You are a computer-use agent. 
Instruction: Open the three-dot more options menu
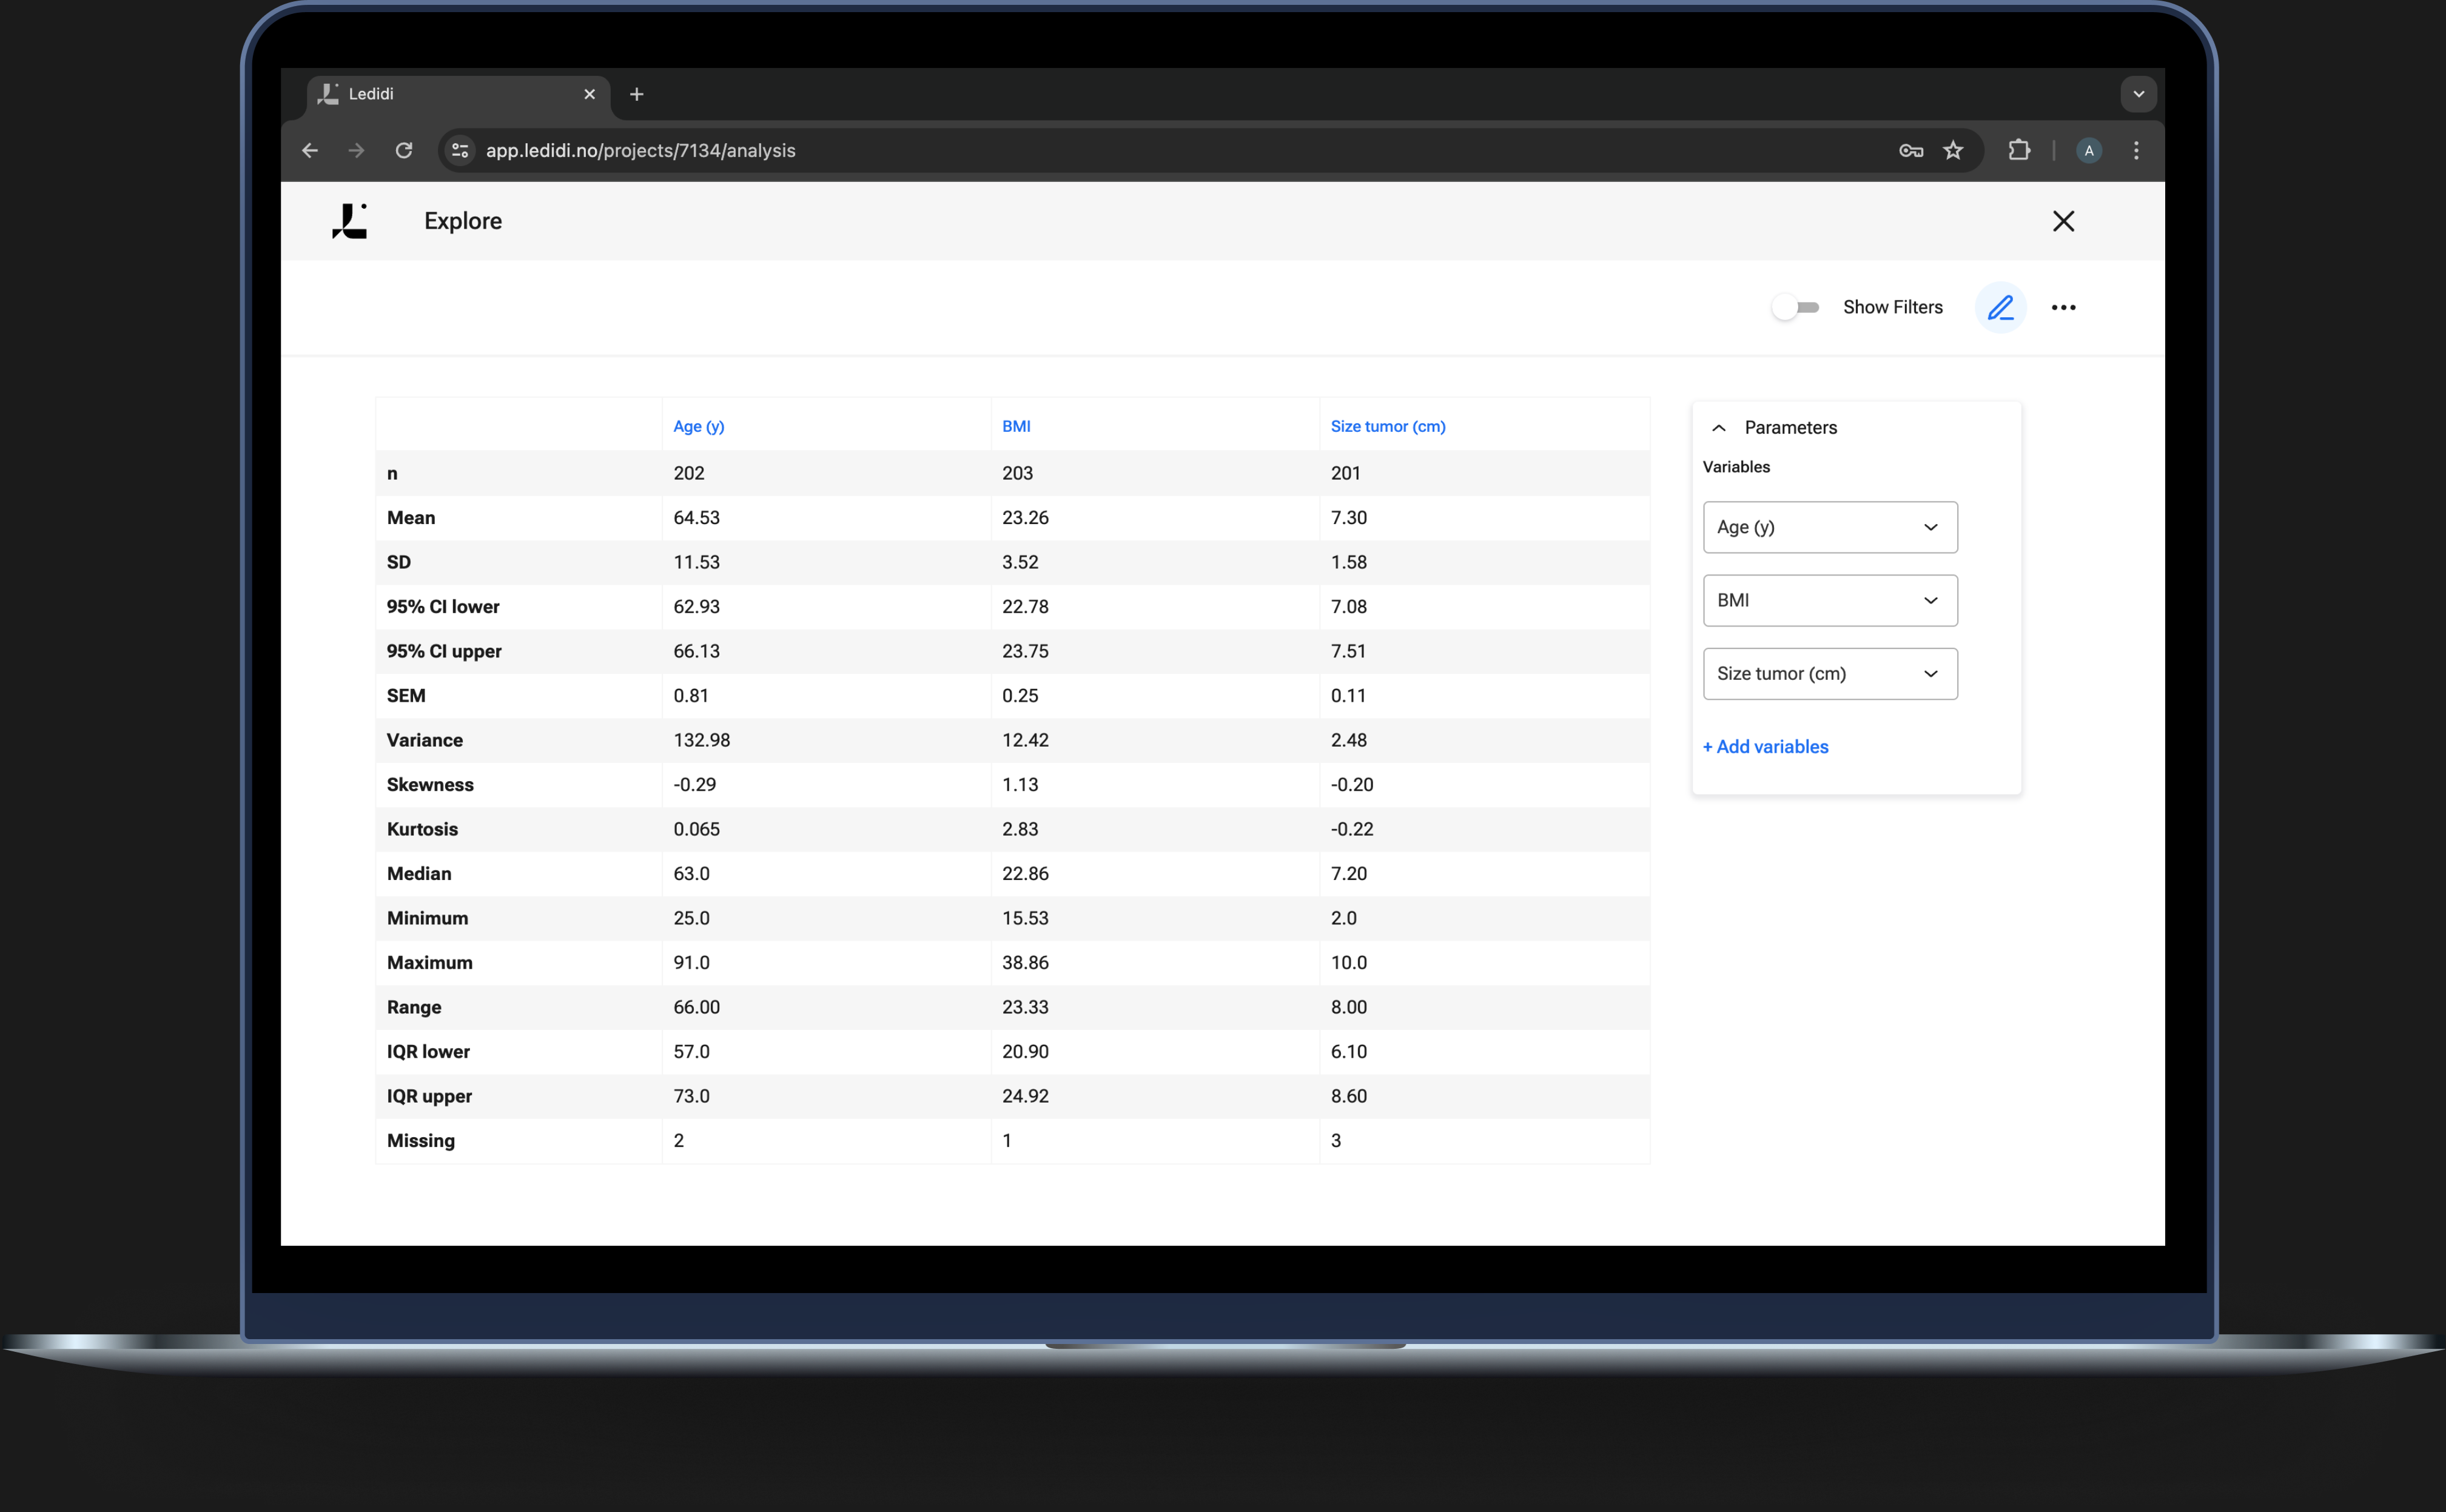pos(2063,307)
